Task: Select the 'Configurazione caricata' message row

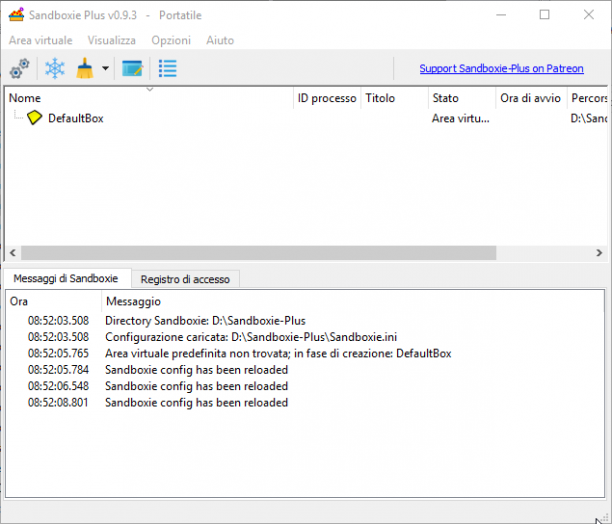Action: point(305,337)
